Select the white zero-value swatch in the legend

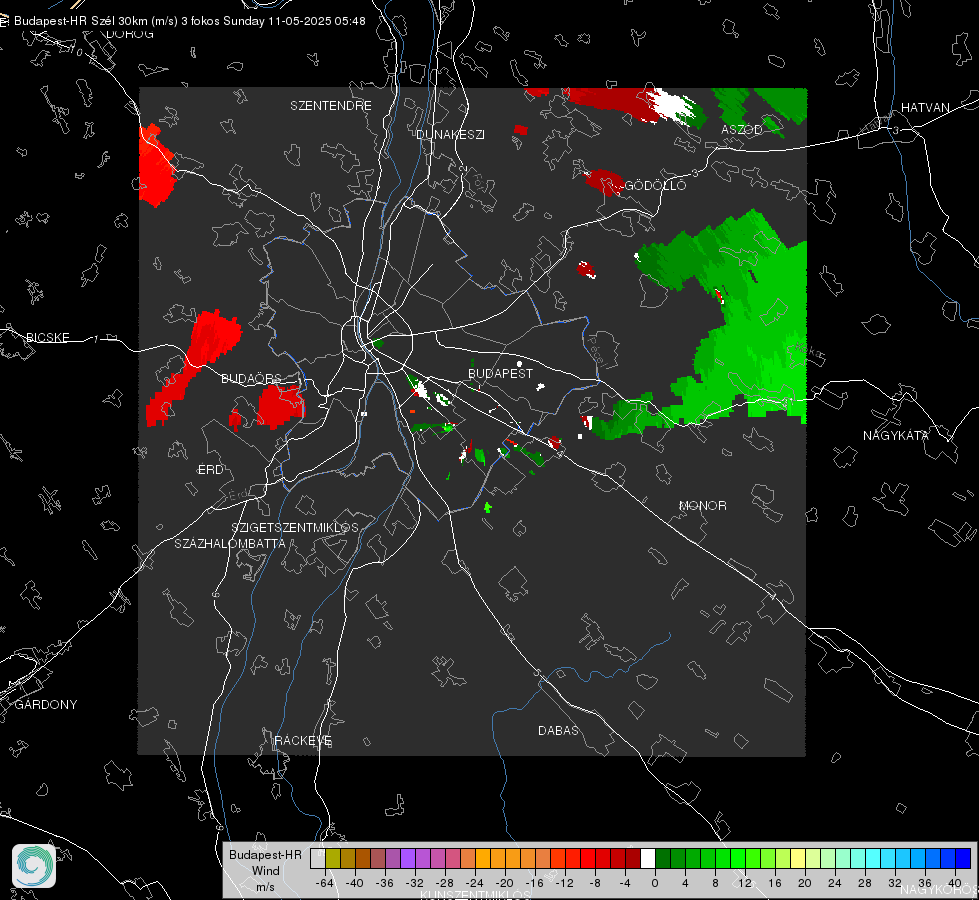648,859
